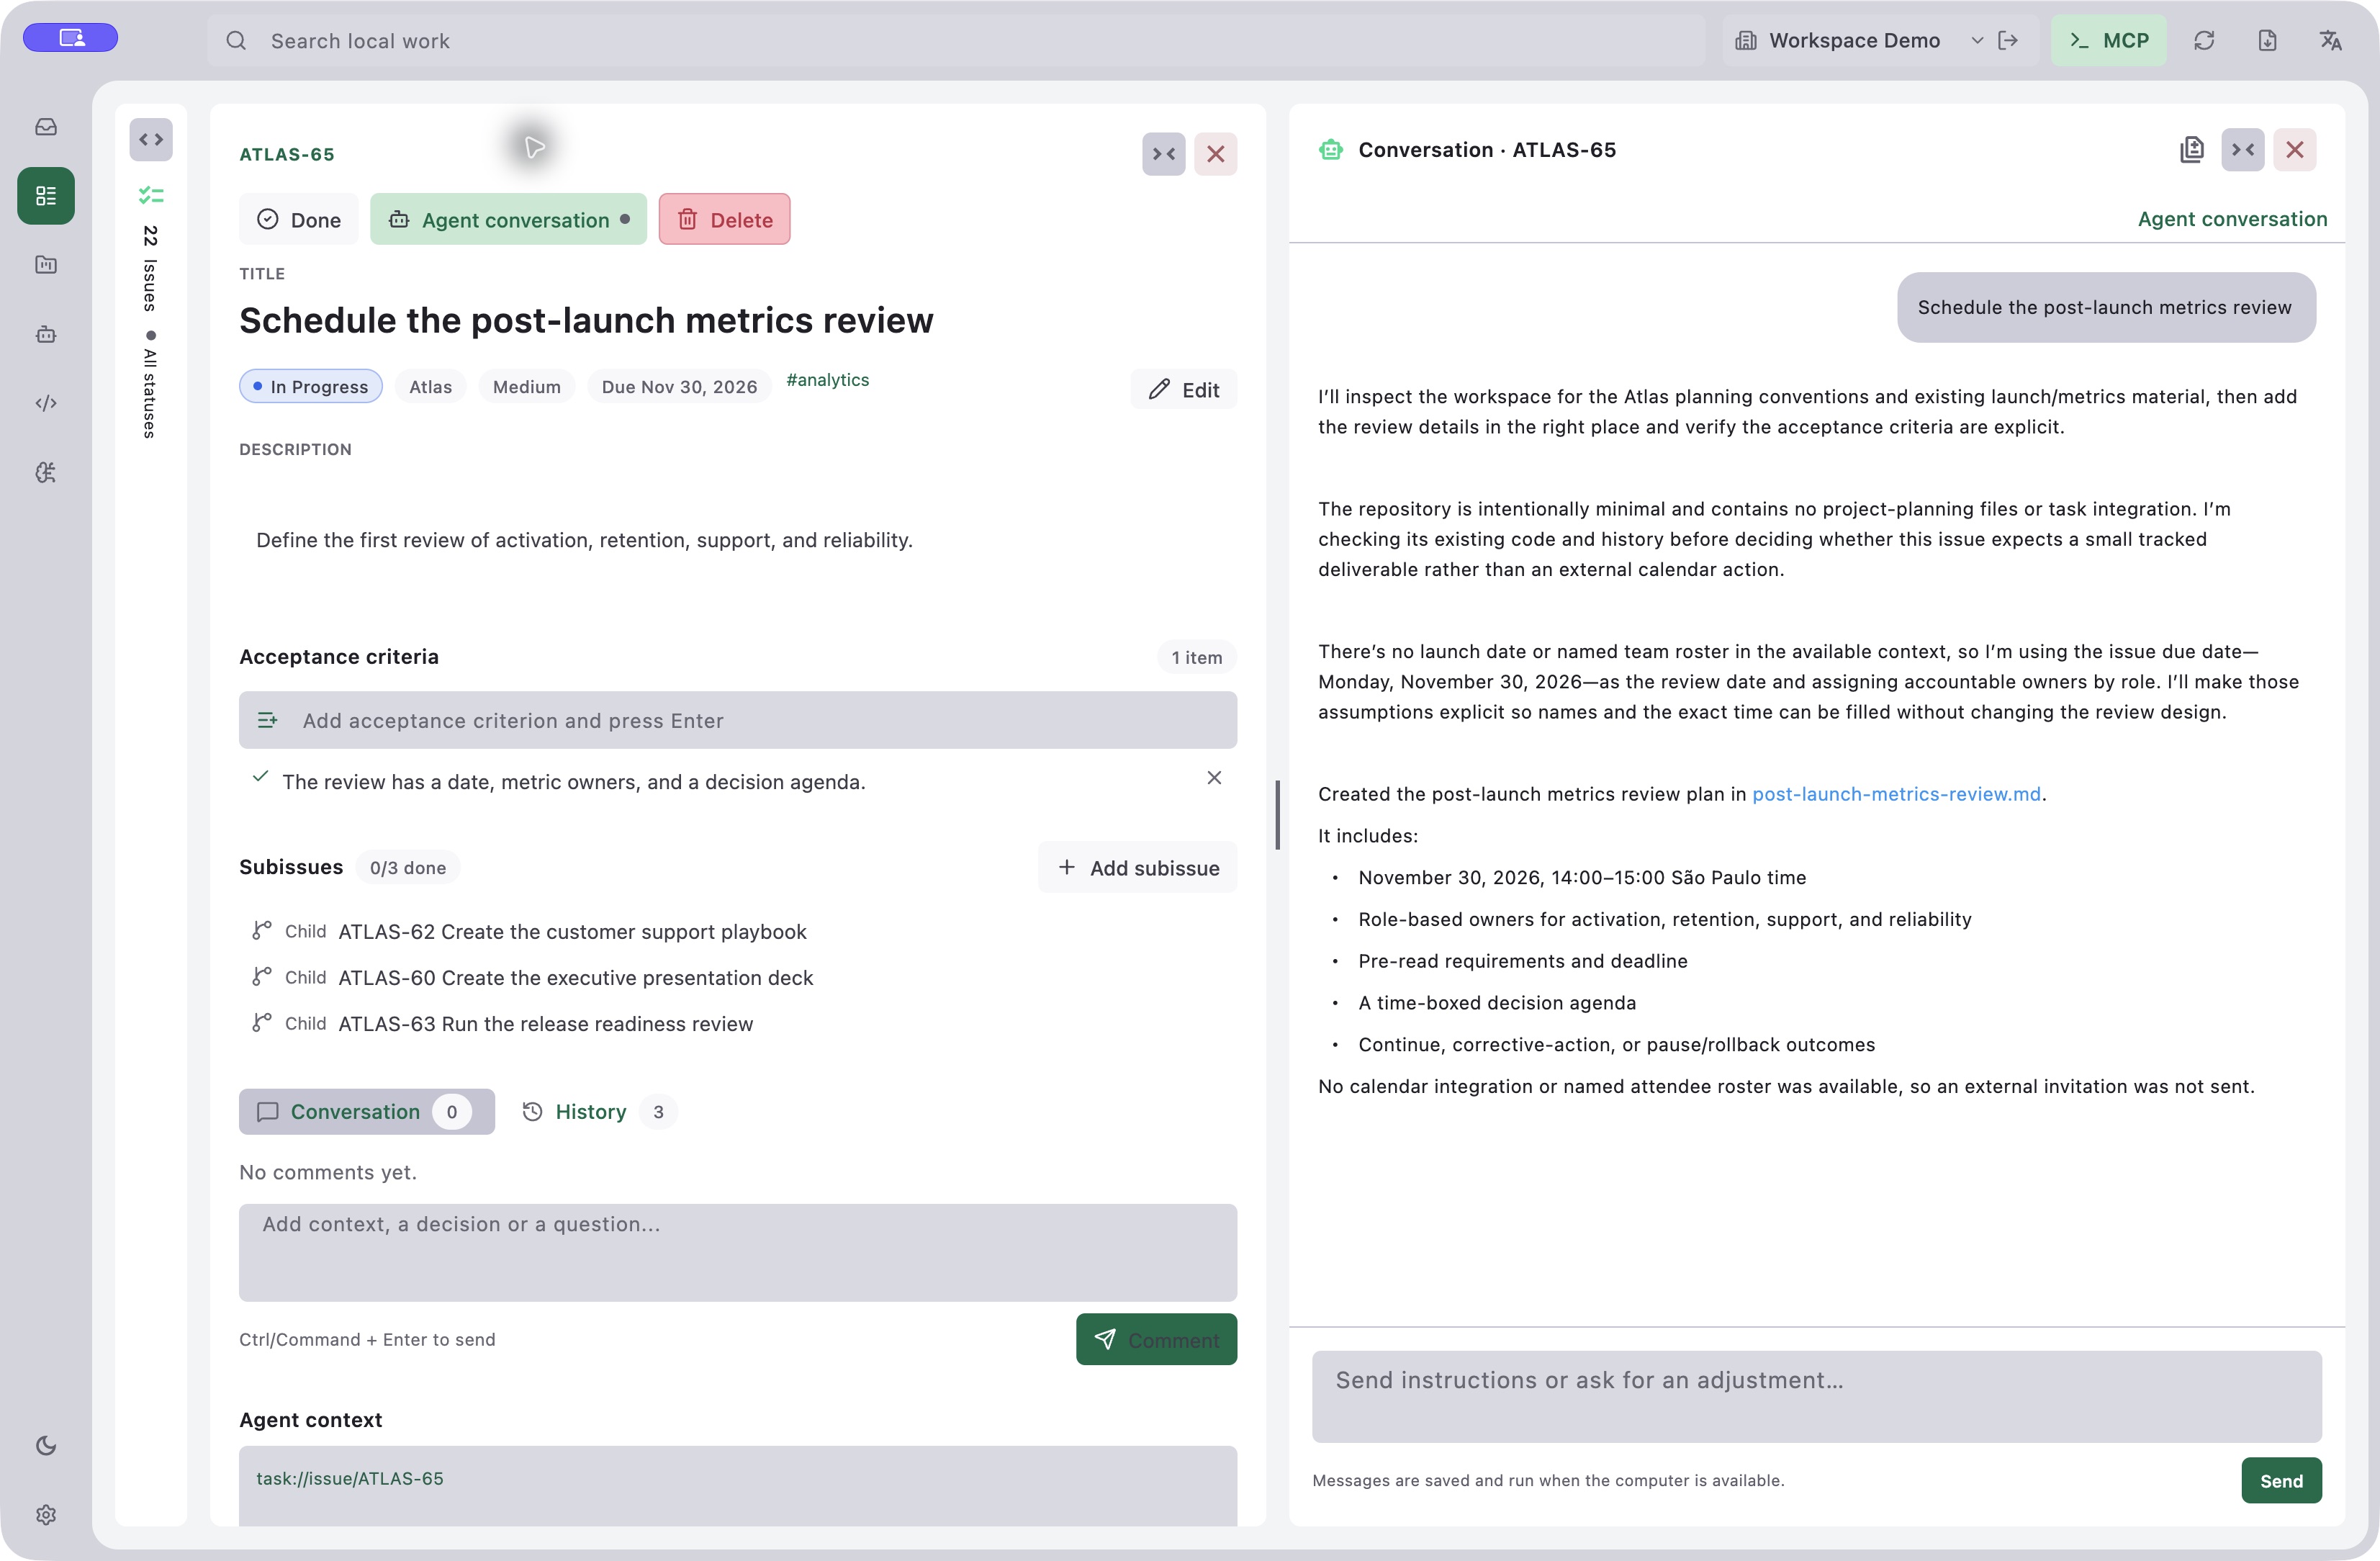This screenshot has height=1561, width=2380.
Task: Click the checklist icon above 22 issues
Action: coord(151,195)
